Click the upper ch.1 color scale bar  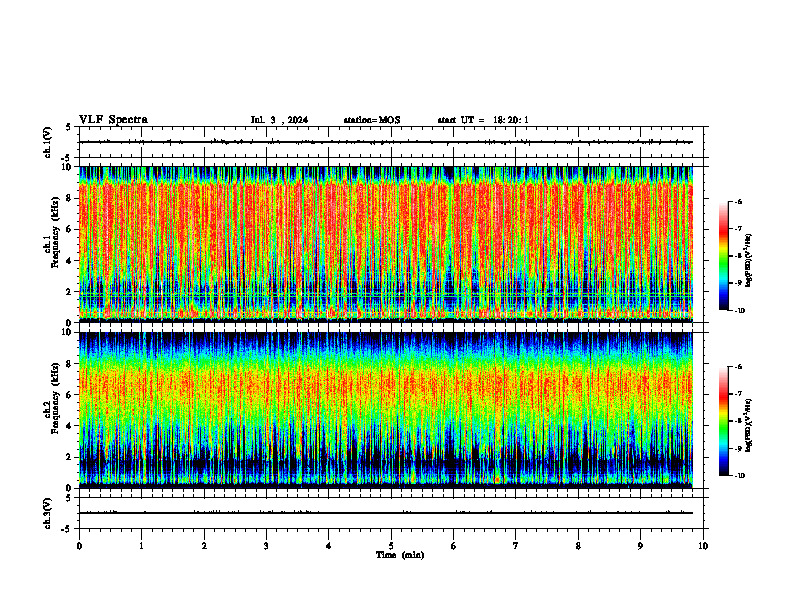tap(724, 256)
